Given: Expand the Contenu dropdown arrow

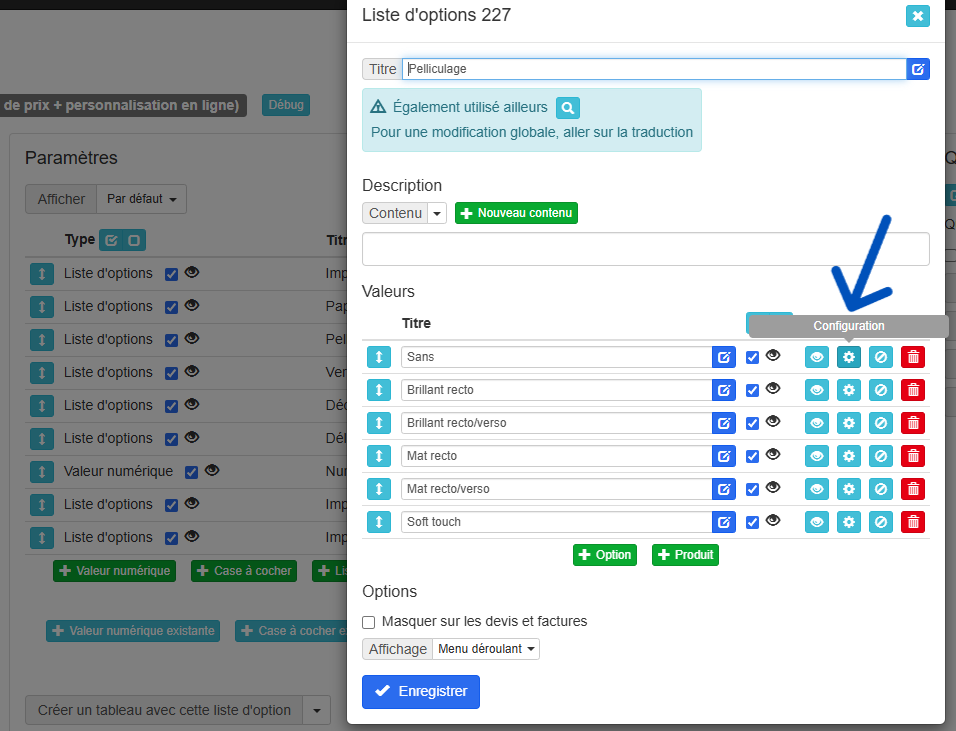Looking at the screenshot, I should (x=437, y=213).
